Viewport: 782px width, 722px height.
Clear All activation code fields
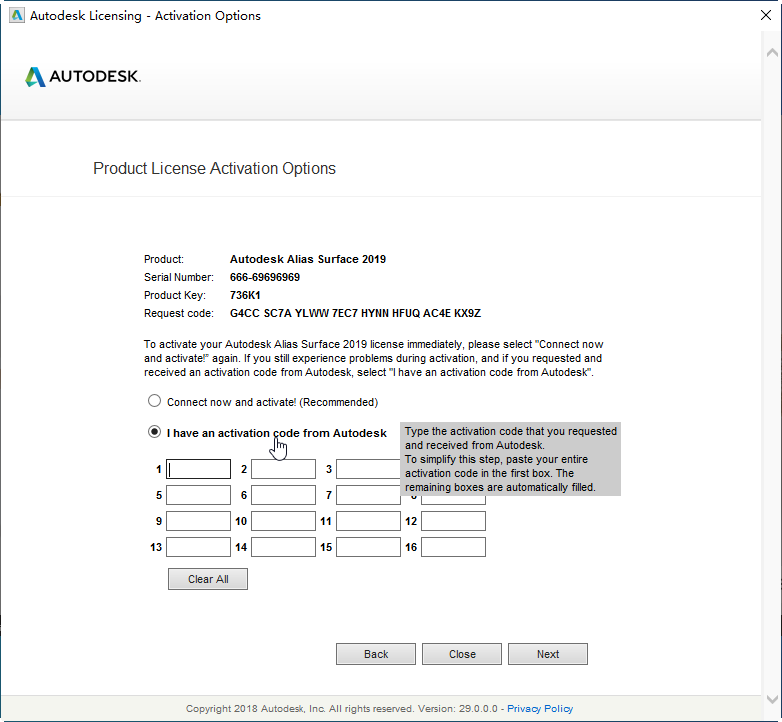[x=208, y=579]
